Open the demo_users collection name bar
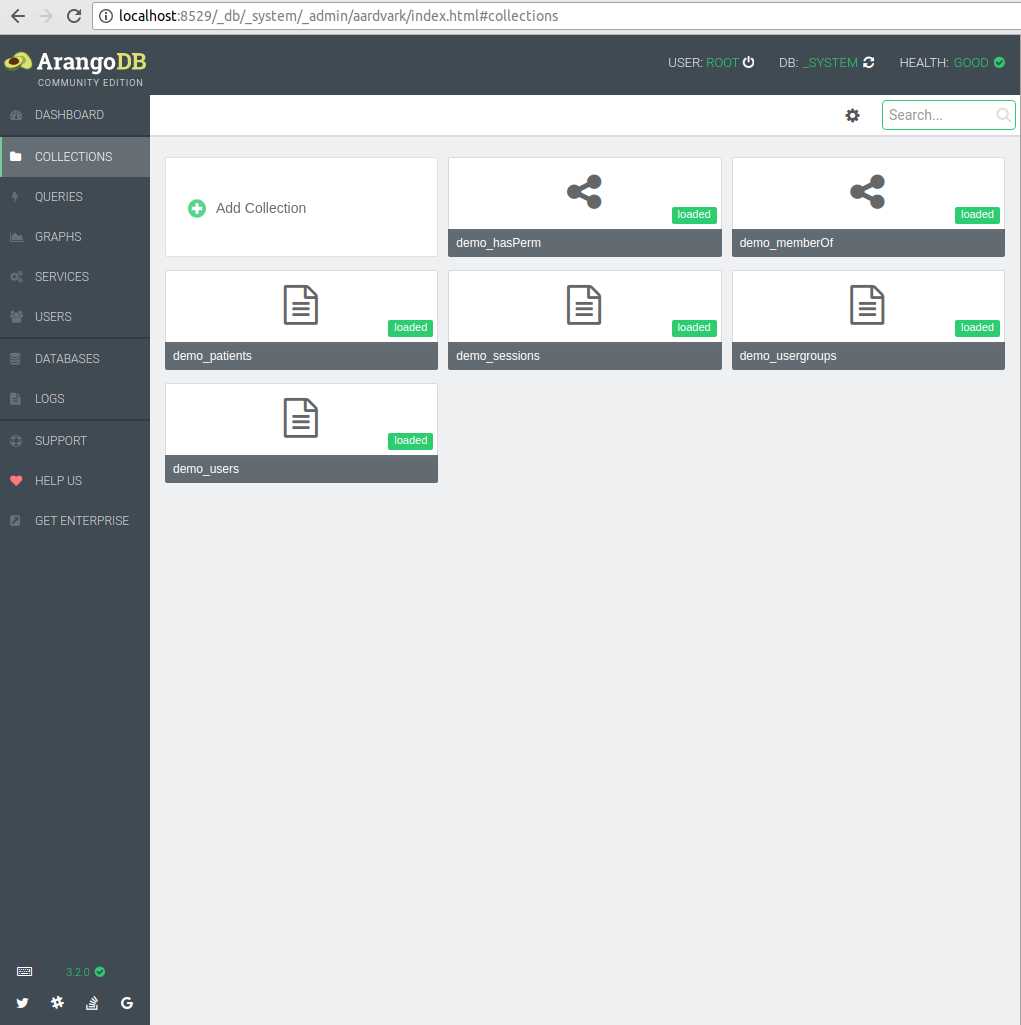The image size is (1021, 1025). click(301, 469)
